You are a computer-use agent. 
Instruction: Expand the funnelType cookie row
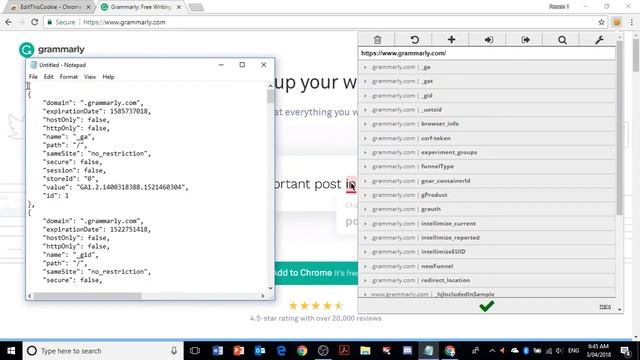(x=487, y=167)
